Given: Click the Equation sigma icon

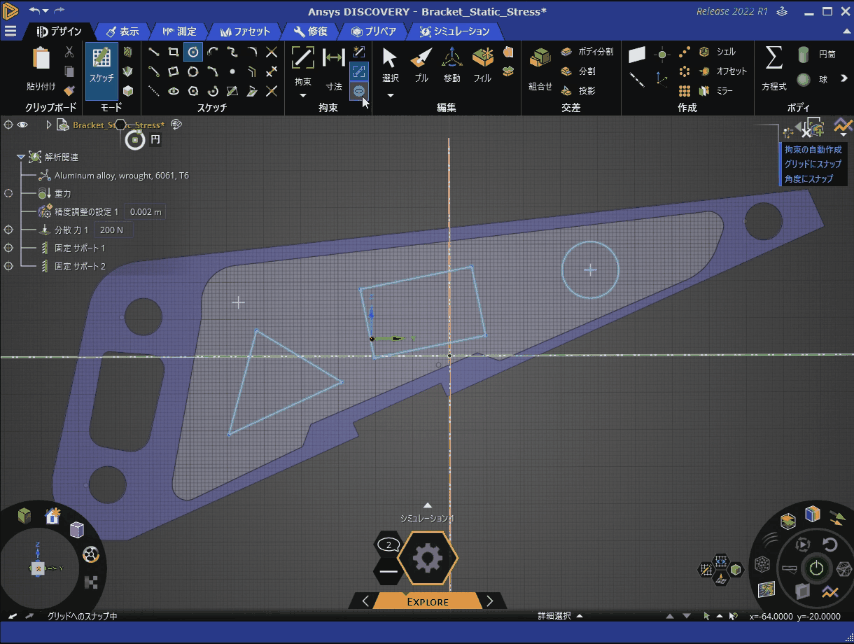Looking at the screenshot, I should pyautogui.click(x=774, y=58).
